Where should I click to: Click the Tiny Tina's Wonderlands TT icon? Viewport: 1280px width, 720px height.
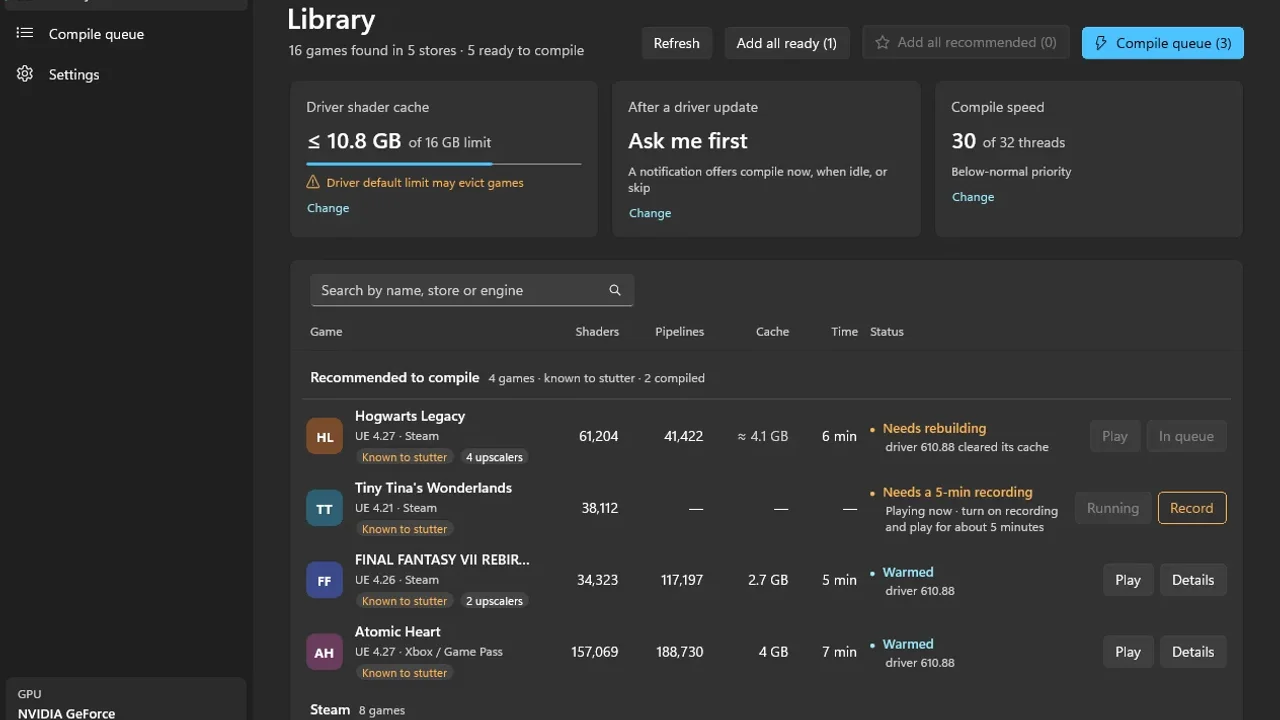[x=325, y=508]
